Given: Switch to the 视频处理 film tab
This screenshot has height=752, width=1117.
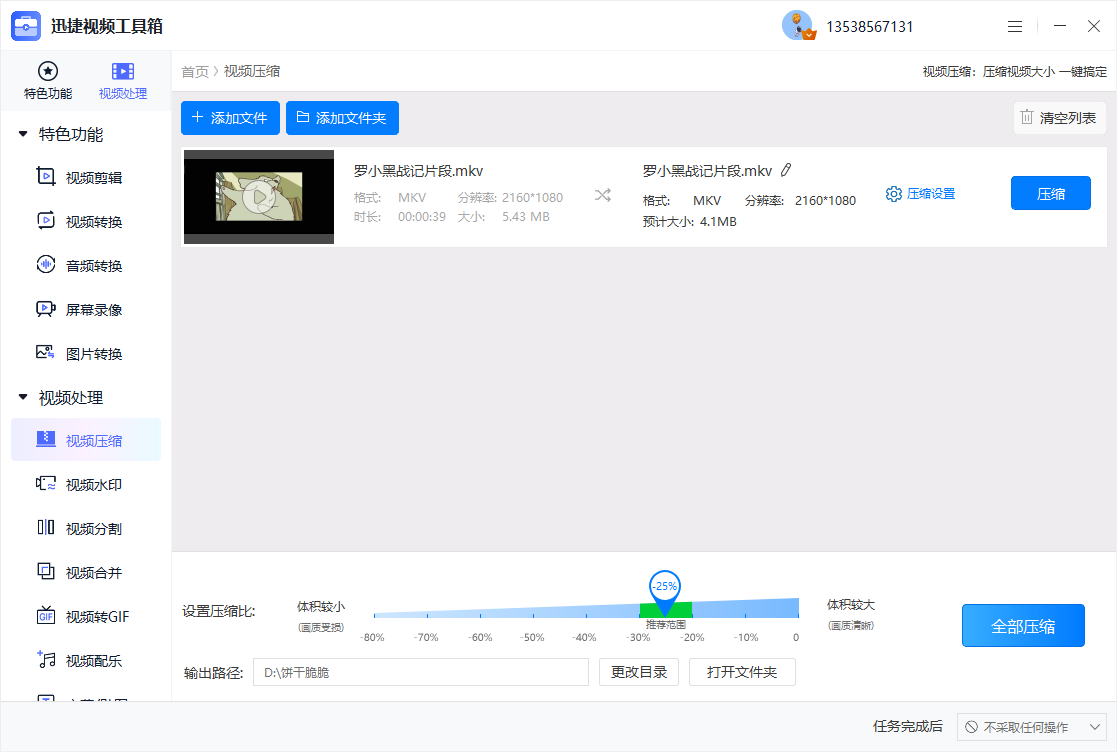Looking at the screenshot, I should (x=123, y=80).
